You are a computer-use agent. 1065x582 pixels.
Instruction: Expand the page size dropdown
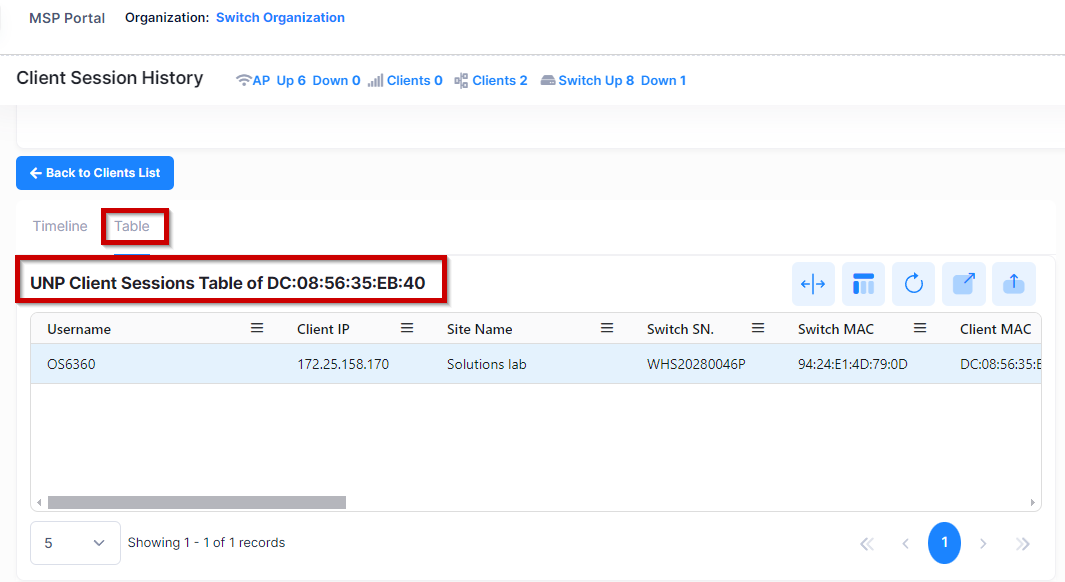click(x=75, y=543)
